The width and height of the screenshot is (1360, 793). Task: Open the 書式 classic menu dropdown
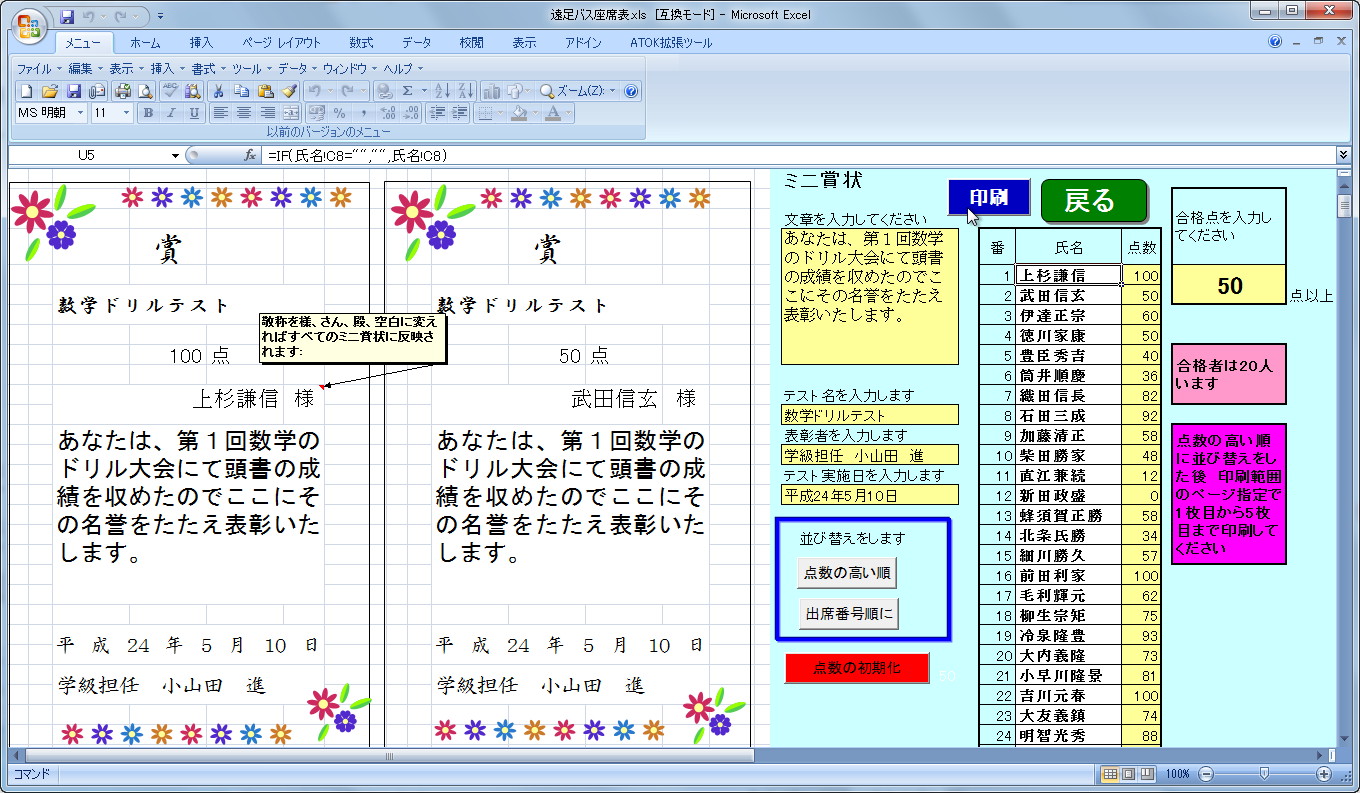coord(208,69)
